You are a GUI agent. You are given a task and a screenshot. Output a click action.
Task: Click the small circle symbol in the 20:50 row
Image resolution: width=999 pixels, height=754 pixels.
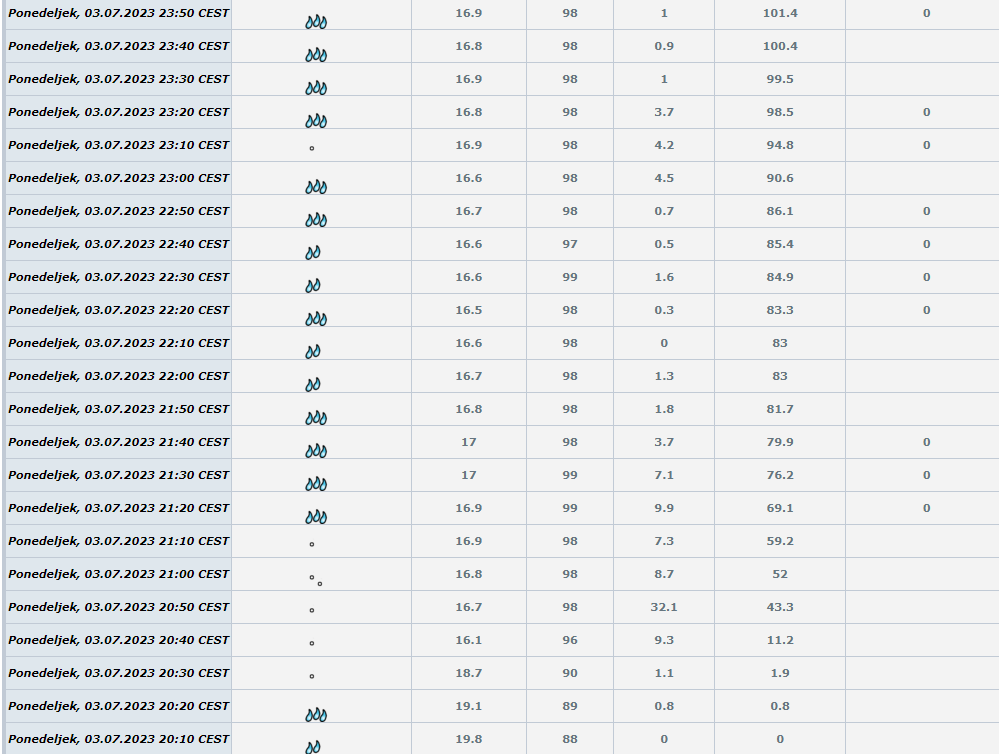coord(312,610)
